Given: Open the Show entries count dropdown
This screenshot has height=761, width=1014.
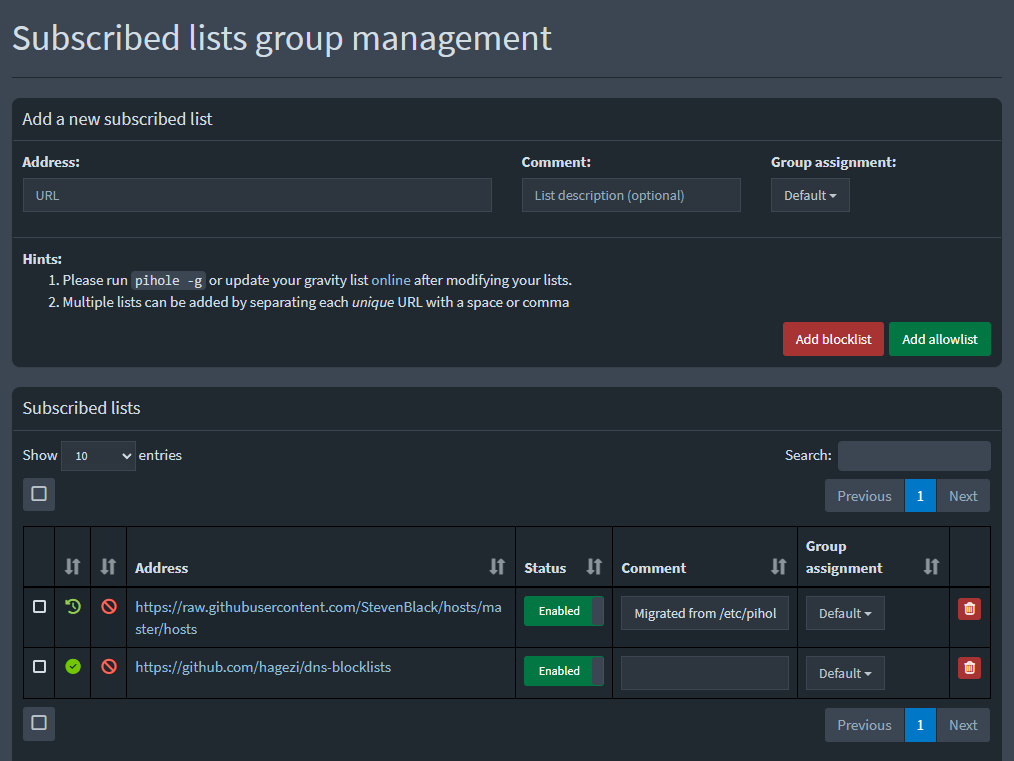Looking at the screenshot, I should click(x=98, y=456).
